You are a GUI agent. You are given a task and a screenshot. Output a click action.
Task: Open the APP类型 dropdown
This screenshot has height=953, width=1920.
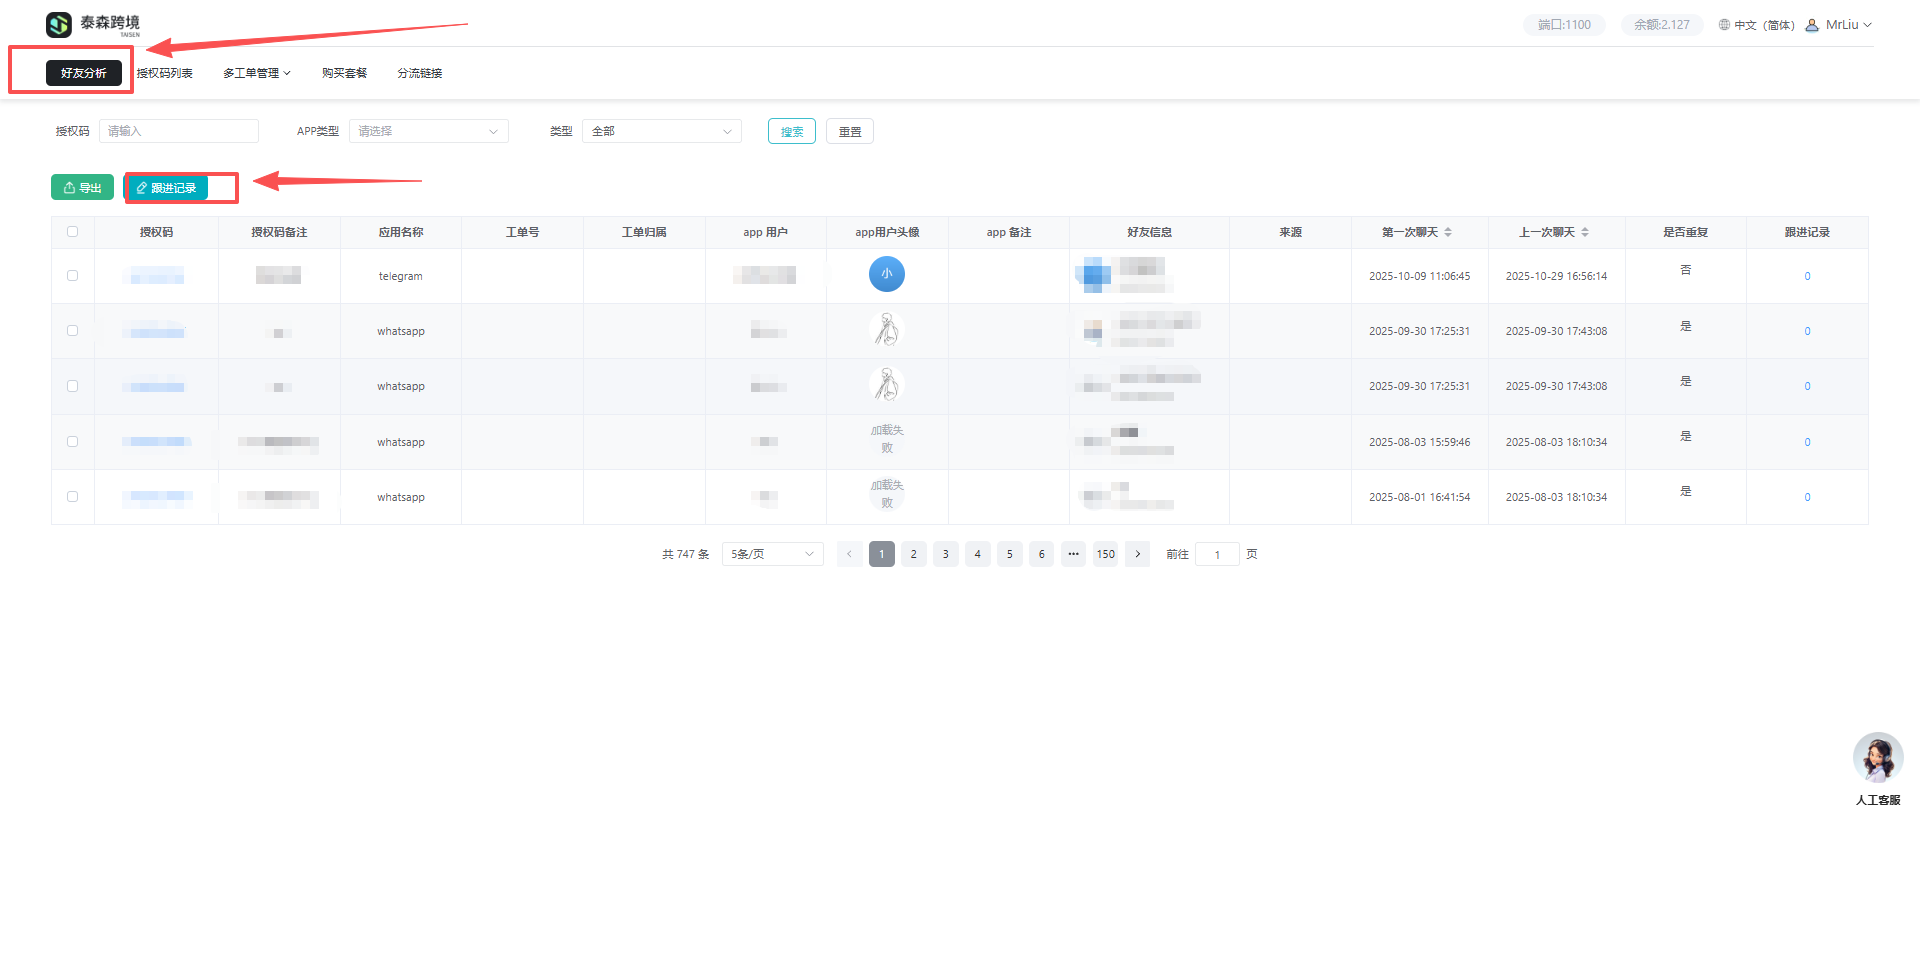(x=428, y=131)
